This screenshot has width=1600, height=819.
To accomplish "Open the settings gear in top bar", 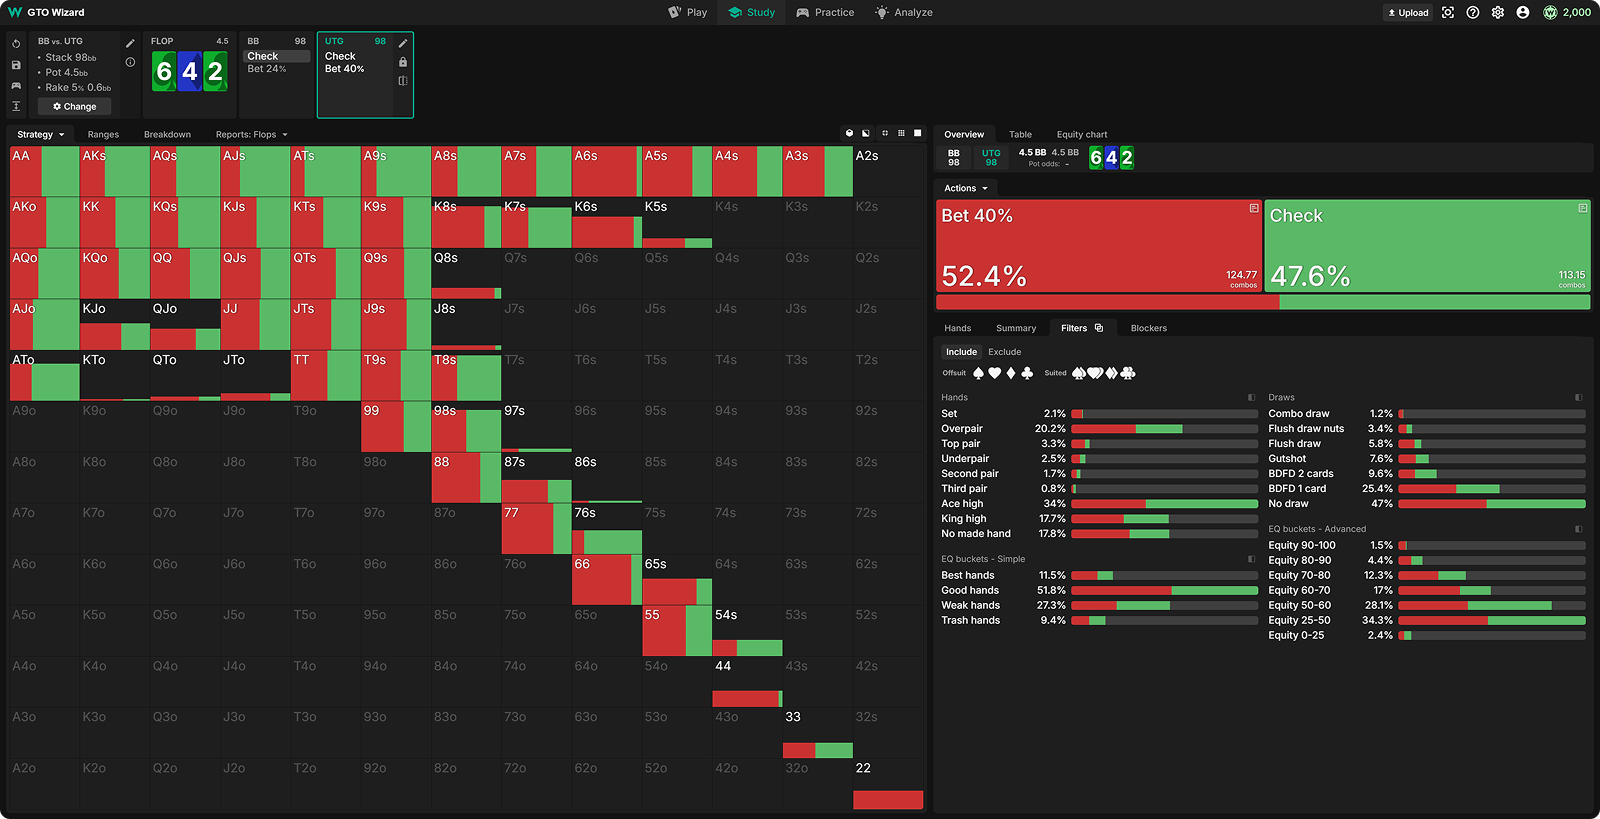I will pos(1497,13).
